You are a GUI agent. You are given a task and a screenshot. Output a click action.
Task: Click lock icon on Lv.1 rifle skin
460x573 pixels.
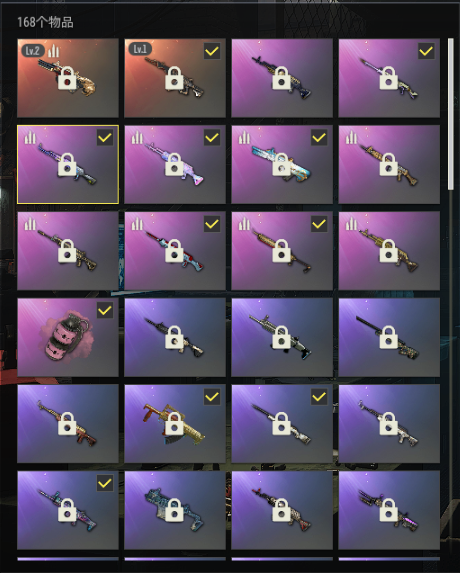pos(175,78)
